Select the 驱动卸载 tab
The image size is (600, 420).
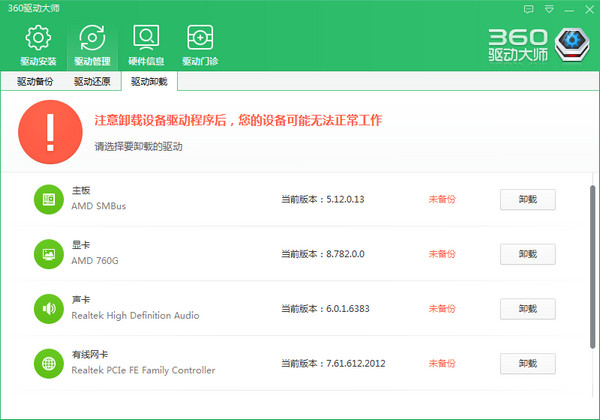(x=149, y=82)
